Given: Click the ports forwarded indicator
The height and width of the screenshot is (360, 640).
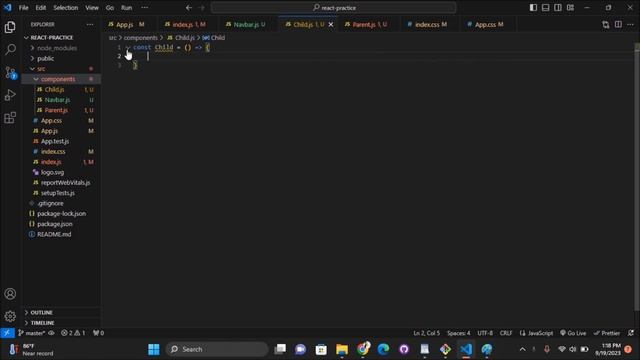Looking at the screenshot, I should [98, 333].
